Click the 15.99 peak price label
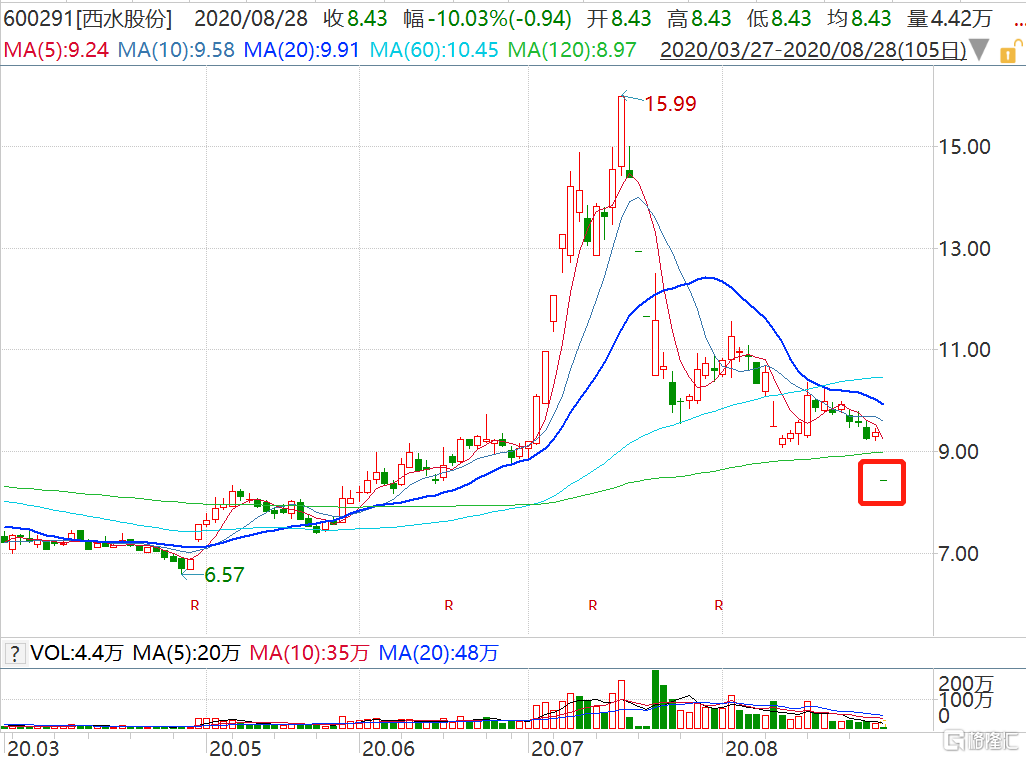Viewport: 1026px width, 759px height. click(x=669, y=103)
